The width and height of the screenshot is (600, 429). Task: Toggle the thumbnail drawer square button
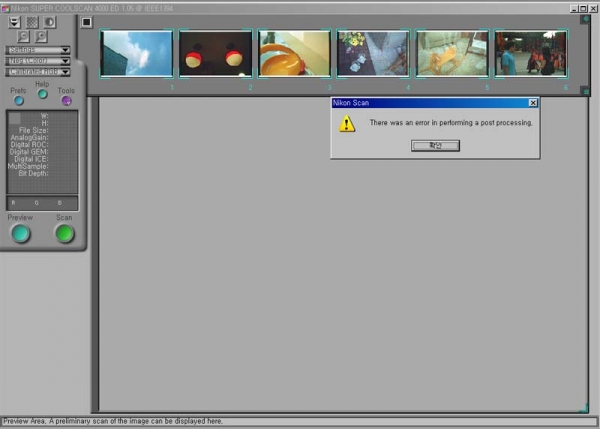[x=86, y=21]
